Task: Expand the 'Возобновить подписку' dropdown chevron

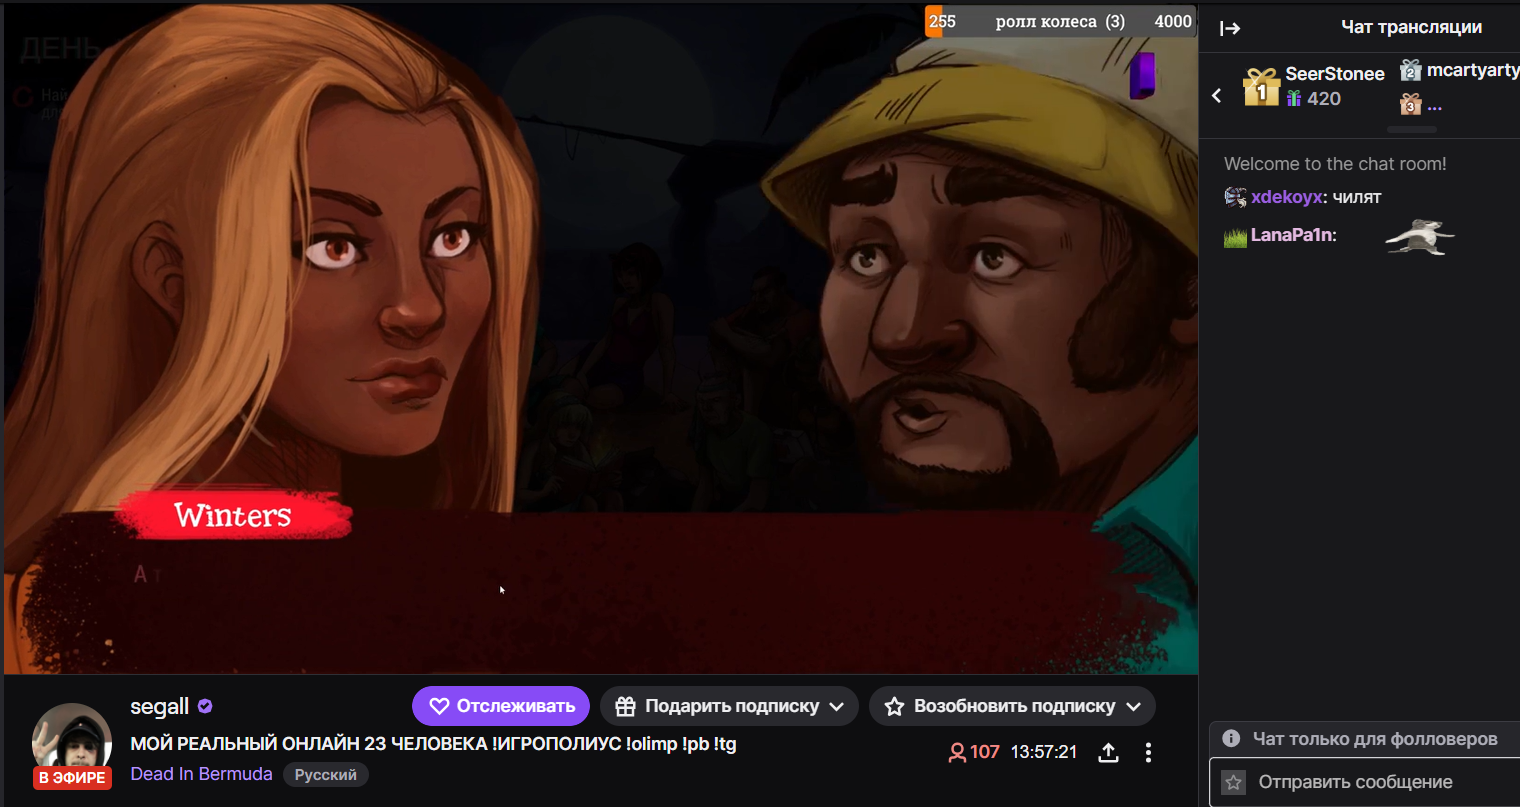Action: click(1134, 706)
